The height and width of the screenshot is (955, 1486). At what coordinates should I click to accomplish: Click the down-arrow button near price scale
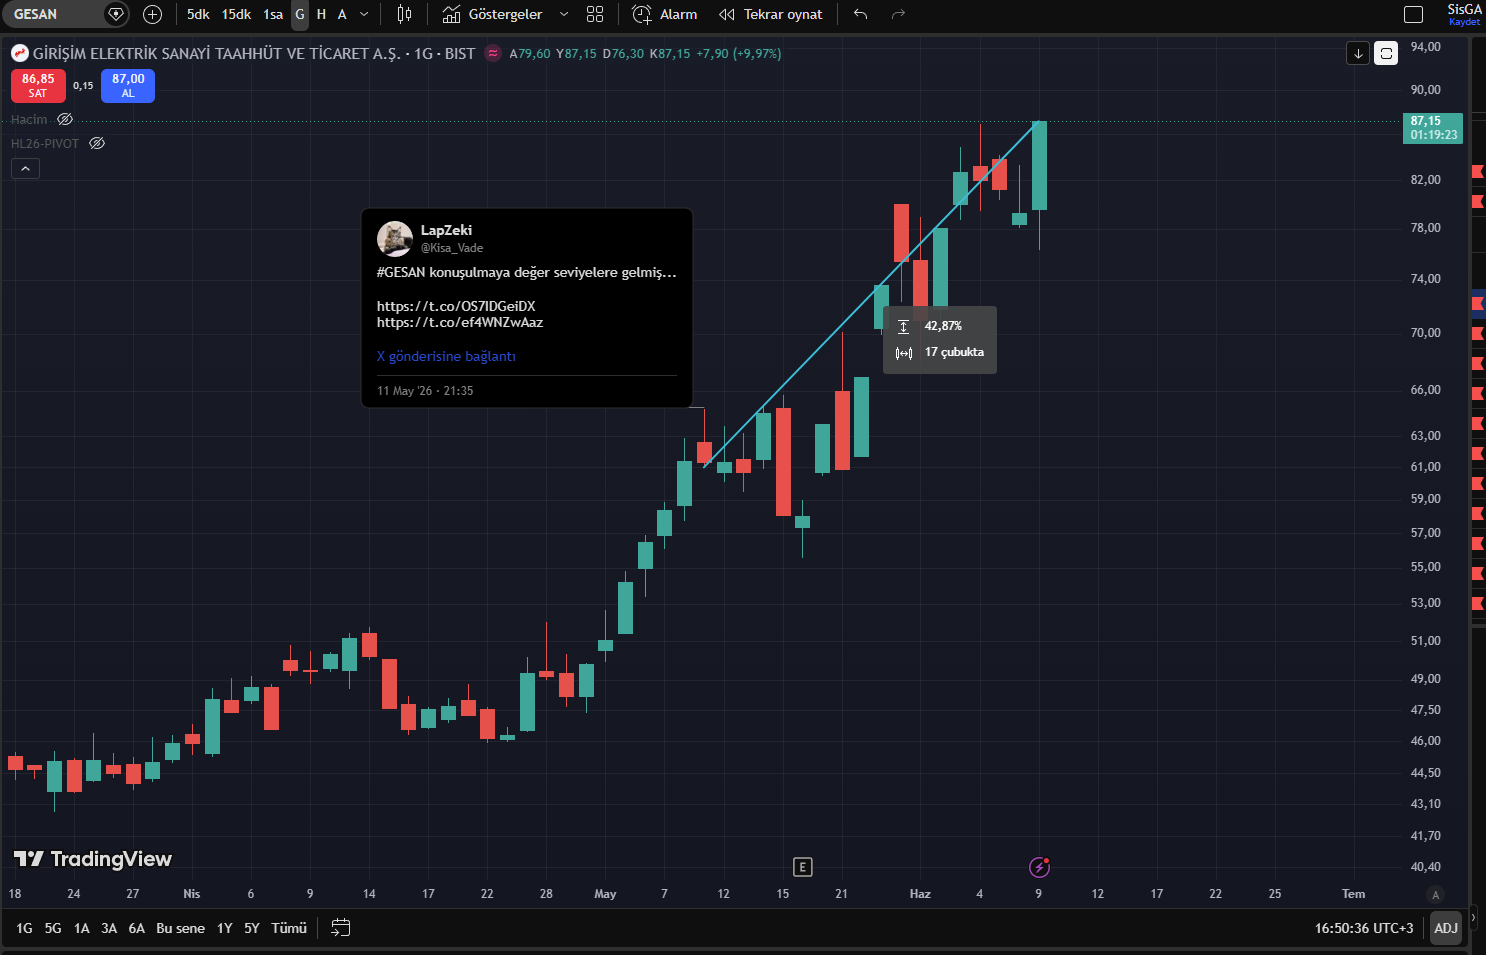pyautogui.click(x=1358, y=53)
